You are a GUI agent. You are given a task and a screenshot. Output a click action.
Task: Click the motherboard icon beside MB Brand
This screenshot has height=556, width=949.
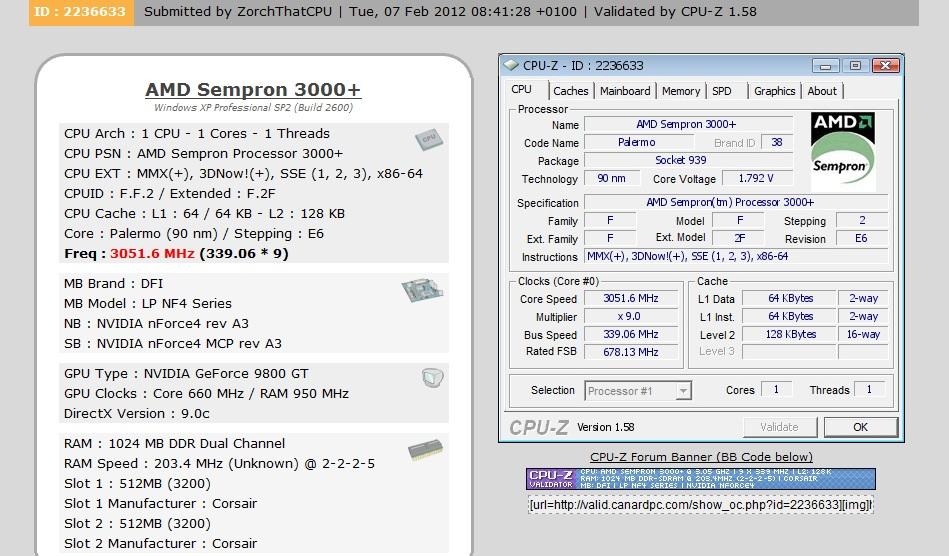coord(422,290)
